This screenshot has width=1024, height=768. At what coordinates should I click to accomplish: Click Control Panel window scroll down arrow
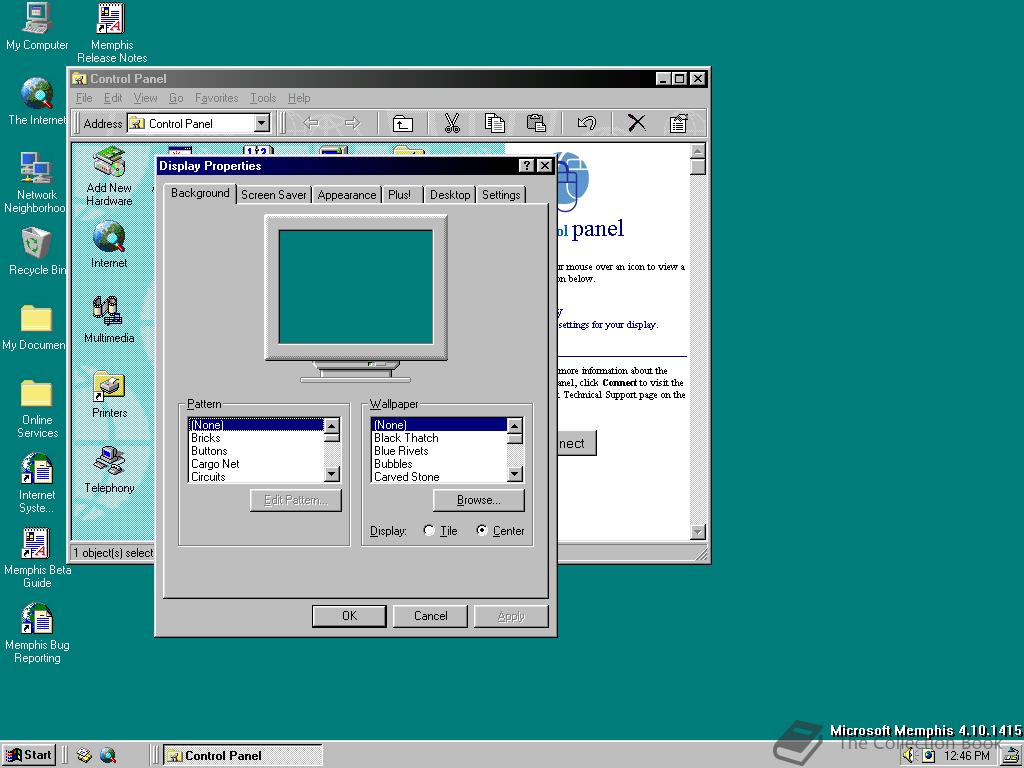pos(697,532)
